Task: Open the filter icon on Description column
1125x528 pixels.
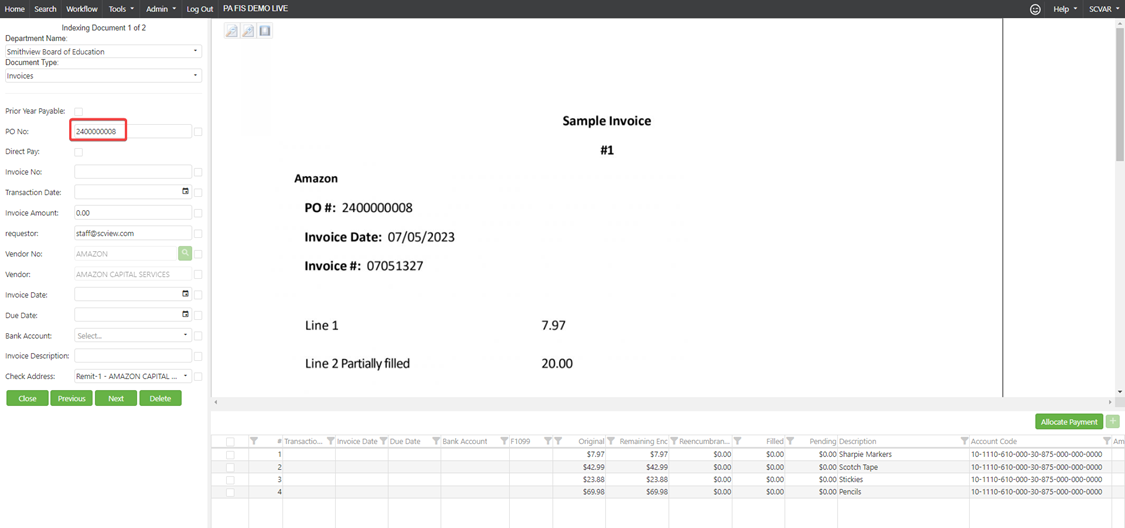Action: [x=964, y=441]
